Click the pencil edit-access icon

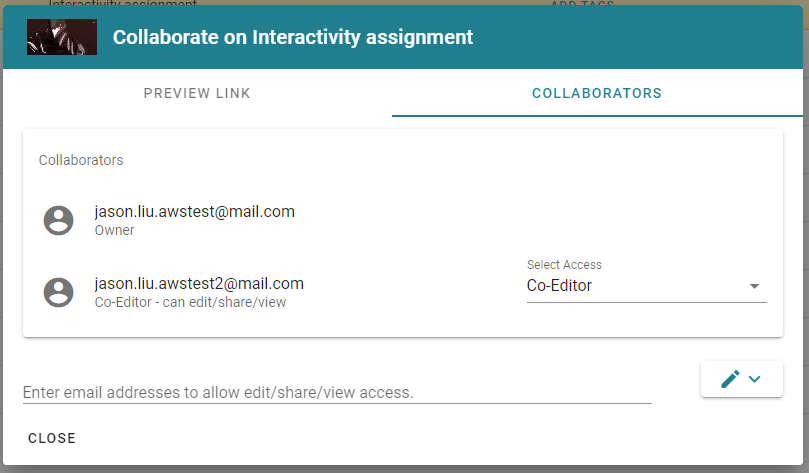click(x=730, y=379)
